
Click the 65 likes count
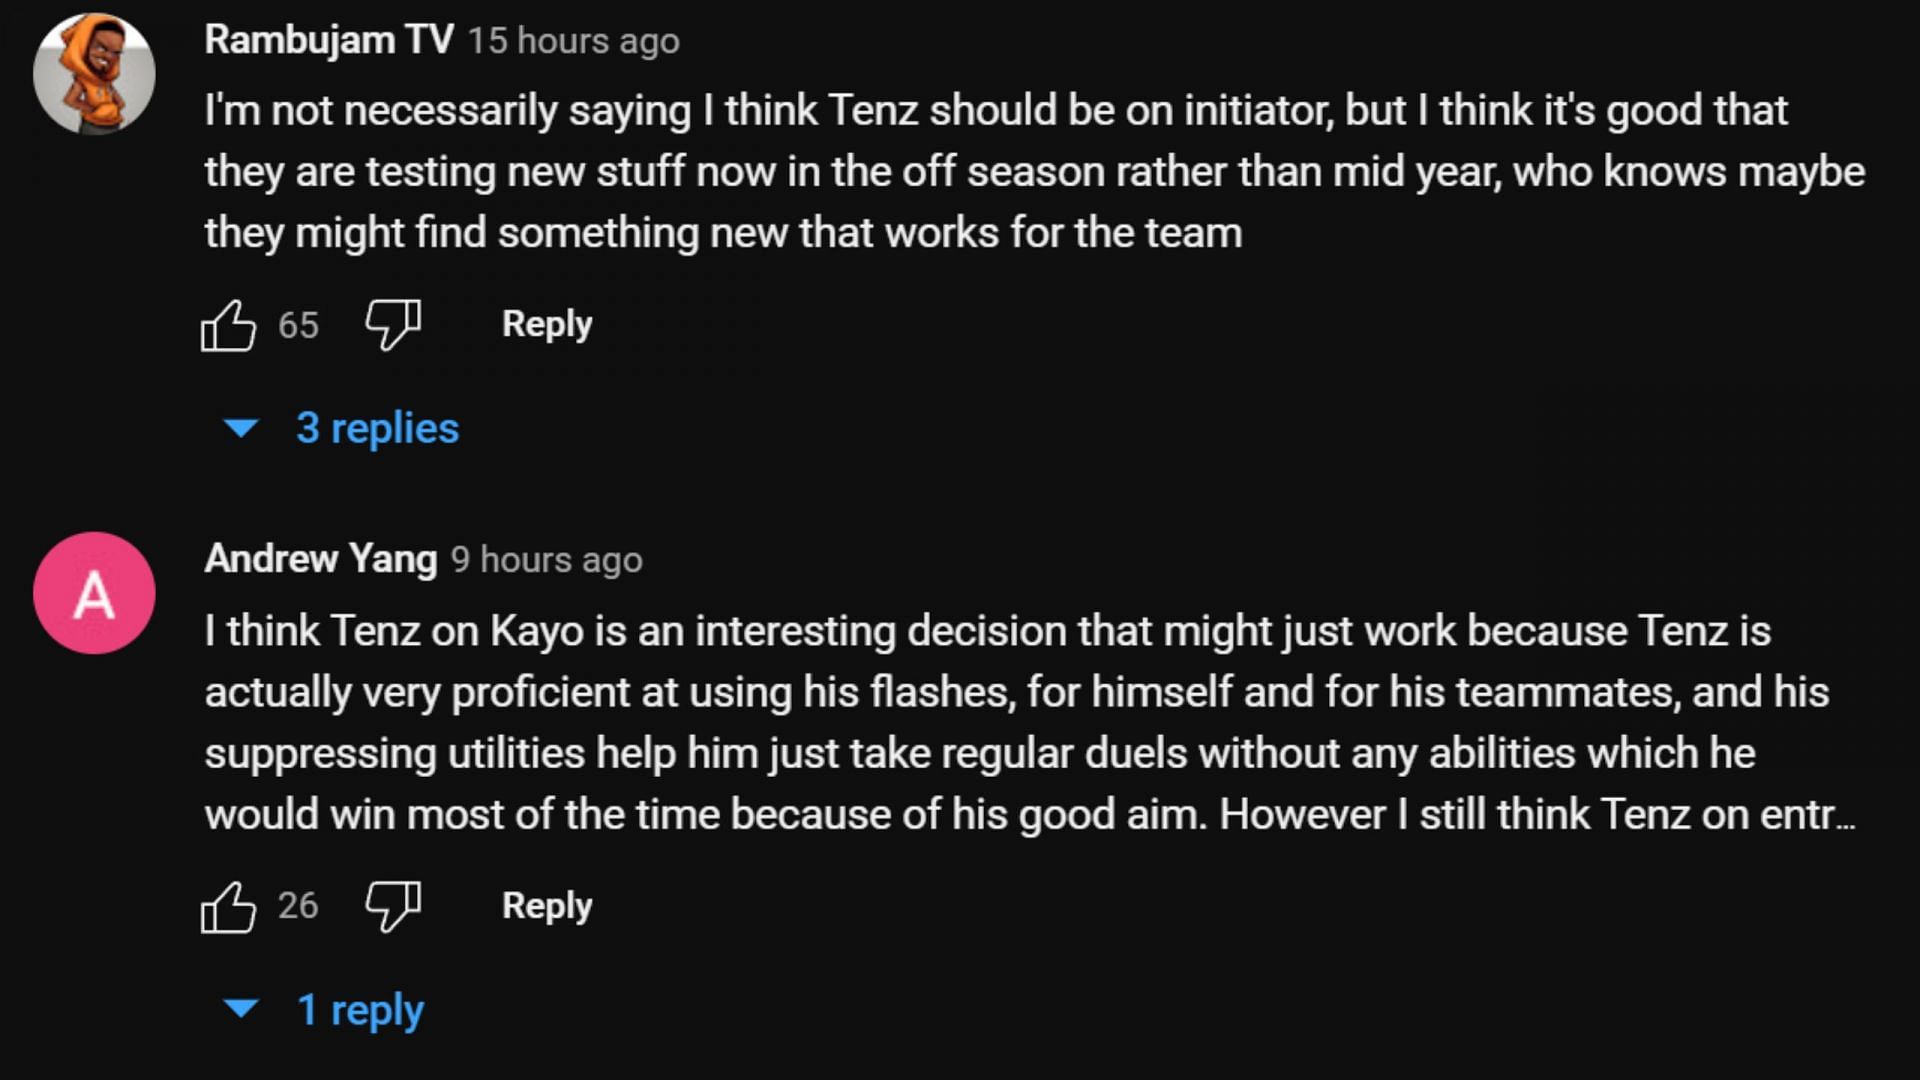[298, 325]
